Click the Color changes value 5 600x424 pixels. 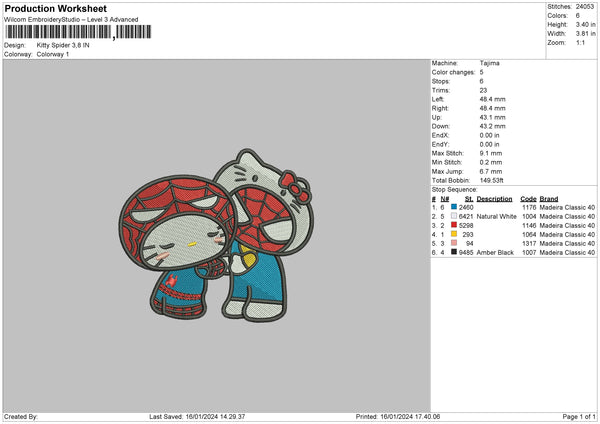[481, 72]
